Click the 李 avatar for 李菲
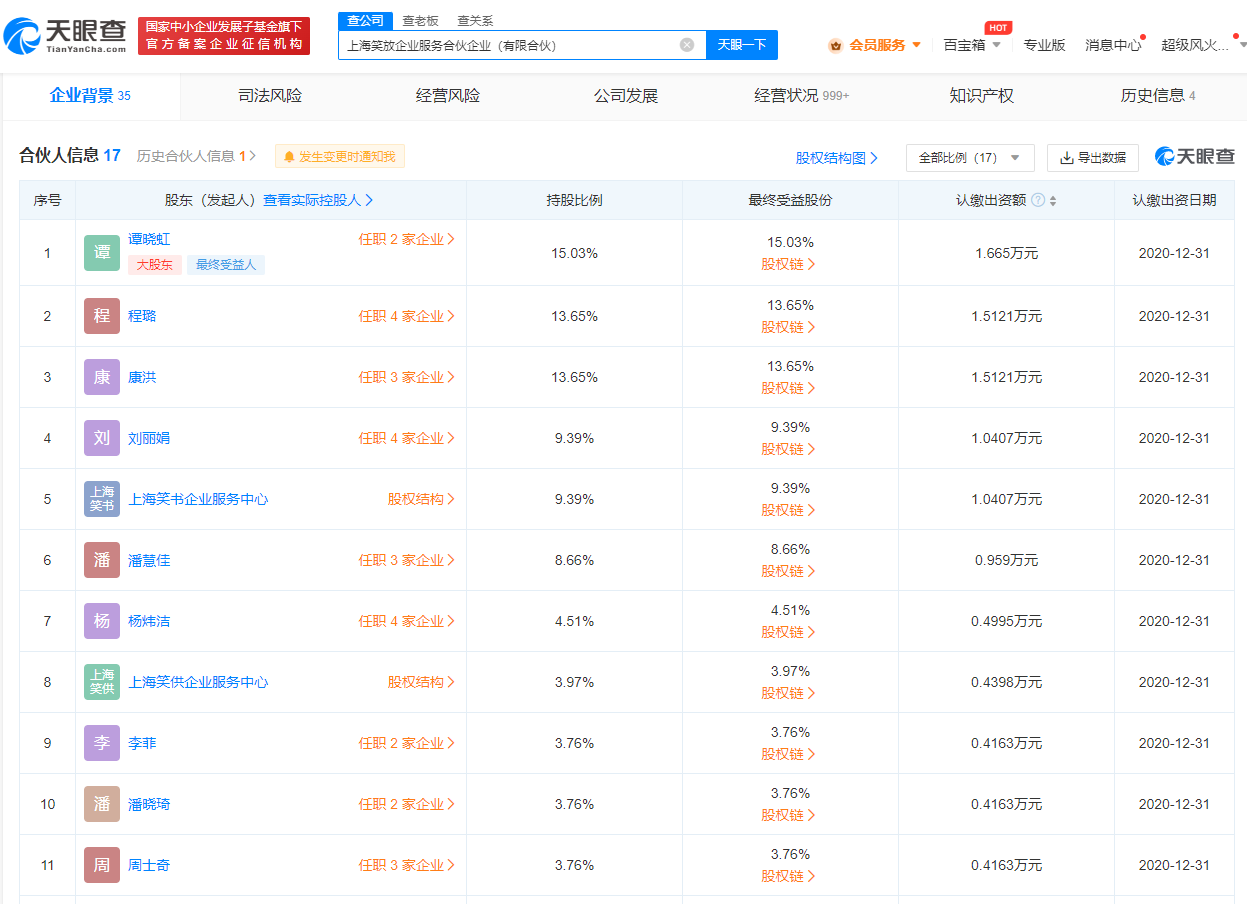Viewport: 1247px width, 904px height. coord(102,743)
